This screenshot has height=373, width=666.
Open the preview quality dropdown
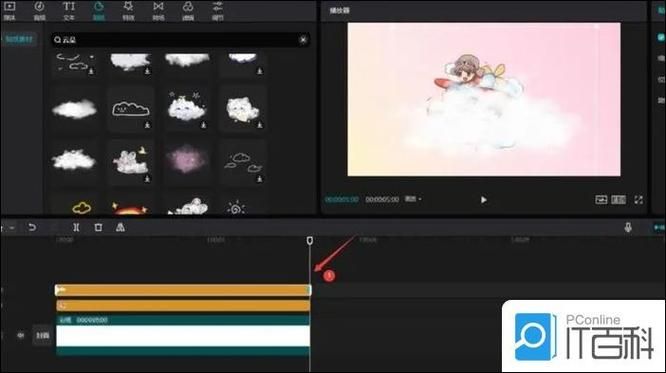coord(413,199)
